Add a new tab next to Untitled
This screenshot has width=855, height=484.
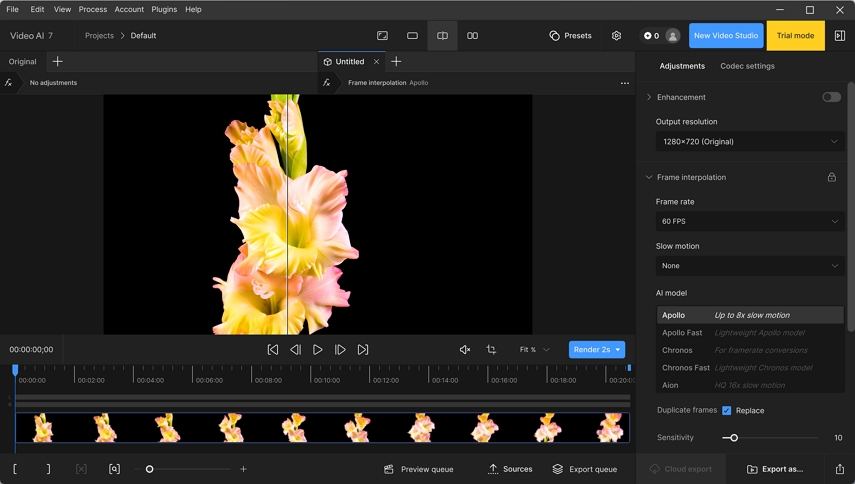(396, 62)
